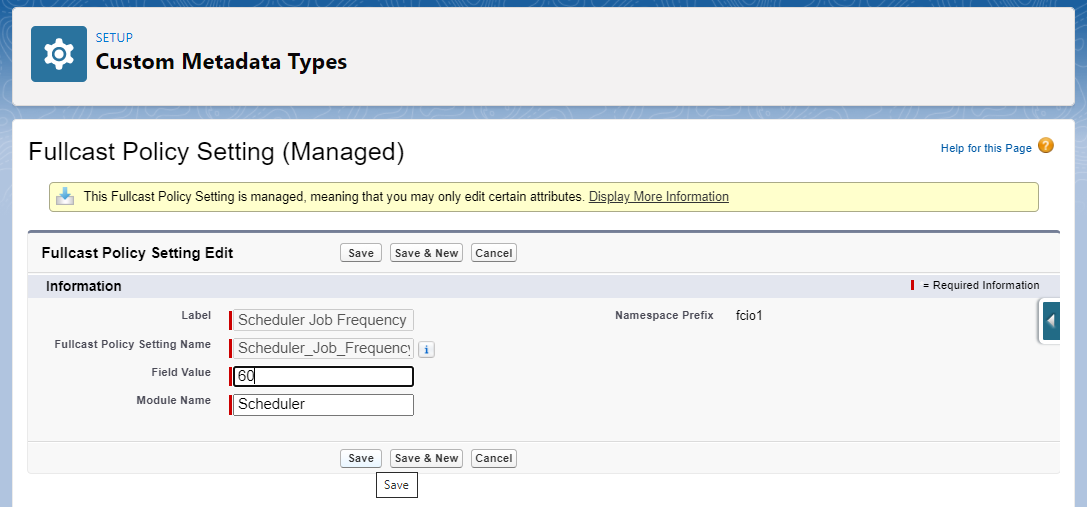Click the Required Information legend text

pos(981,285)
